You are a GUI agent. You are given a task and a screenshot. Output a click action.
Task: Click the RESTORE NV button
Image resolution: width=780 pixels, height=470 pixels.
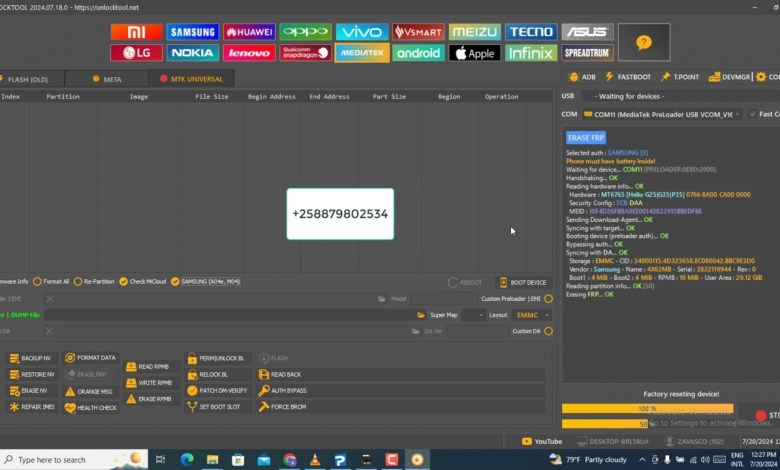(32, 375)
